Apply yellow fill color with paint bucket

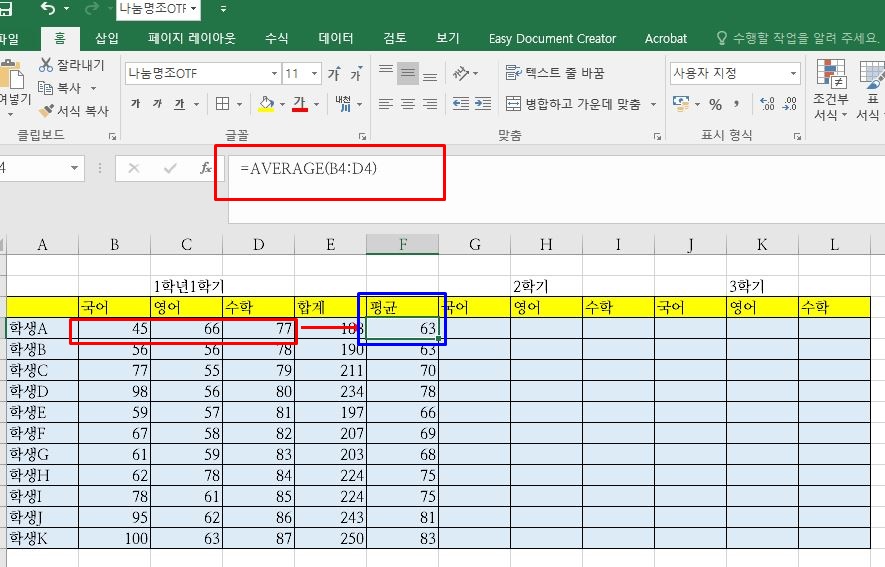pos(266,104)
